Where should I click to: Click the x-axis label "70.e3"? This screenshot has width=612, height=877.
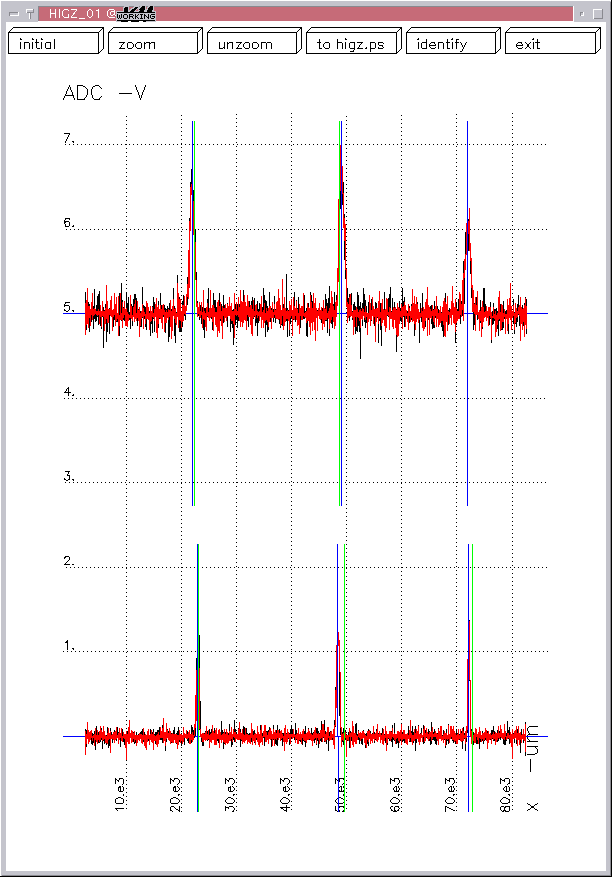point(450,794)
